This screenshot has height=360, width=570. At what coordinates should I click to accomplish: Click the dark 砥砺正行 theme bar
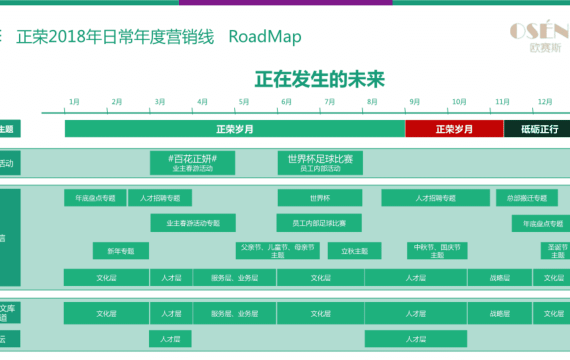(x=537, y=129)
